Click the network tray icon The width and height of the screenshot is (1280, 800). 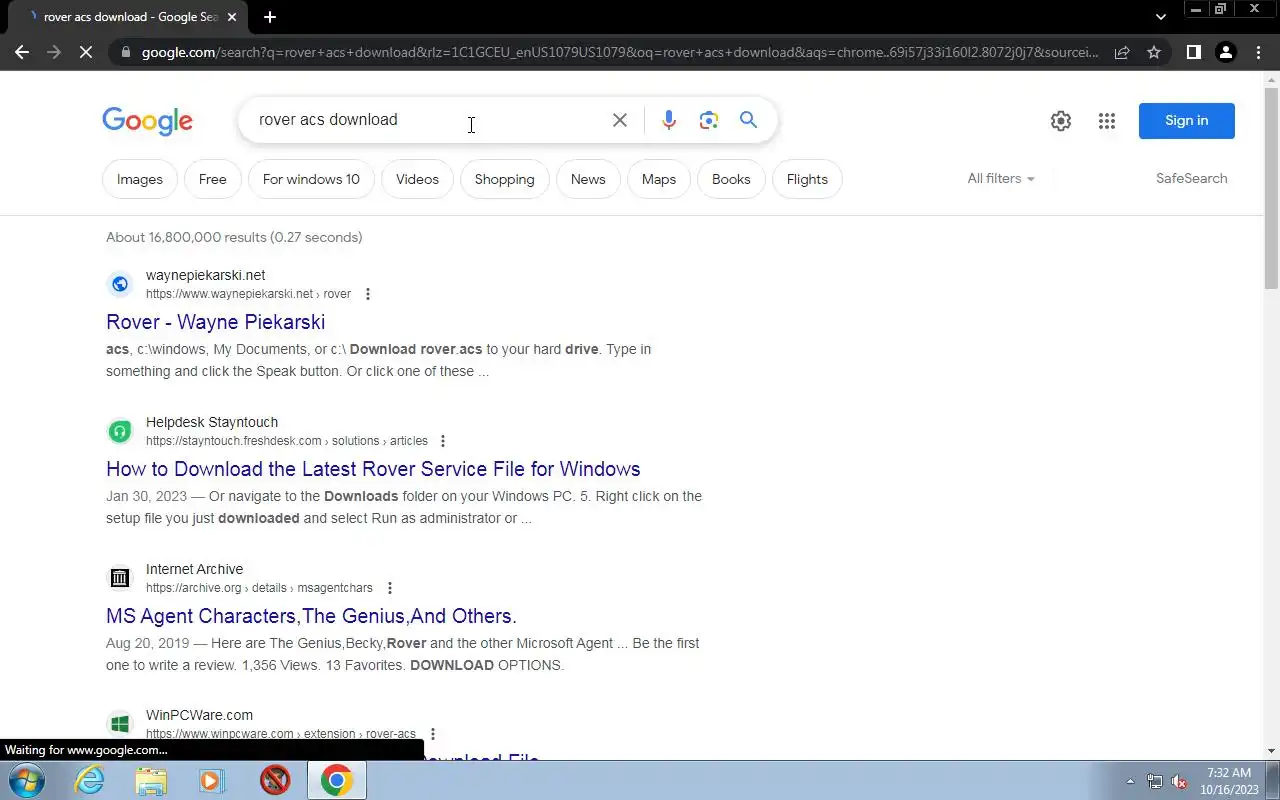tap(1155, 781)
